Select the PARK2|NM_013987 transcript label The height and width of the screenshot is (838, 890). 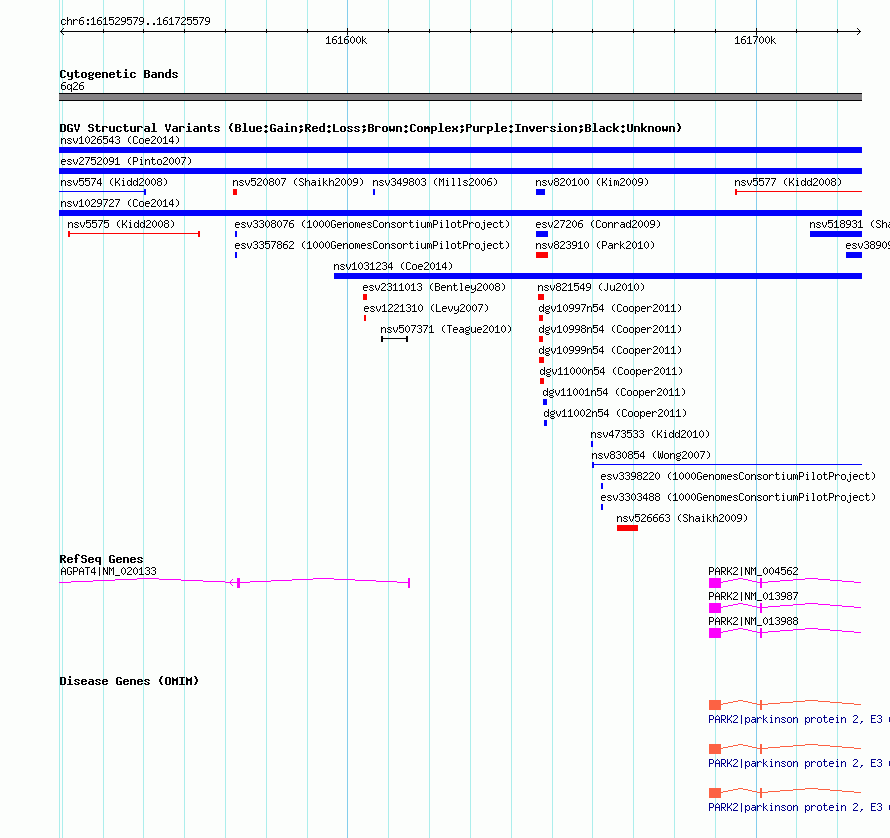[753, 596]
